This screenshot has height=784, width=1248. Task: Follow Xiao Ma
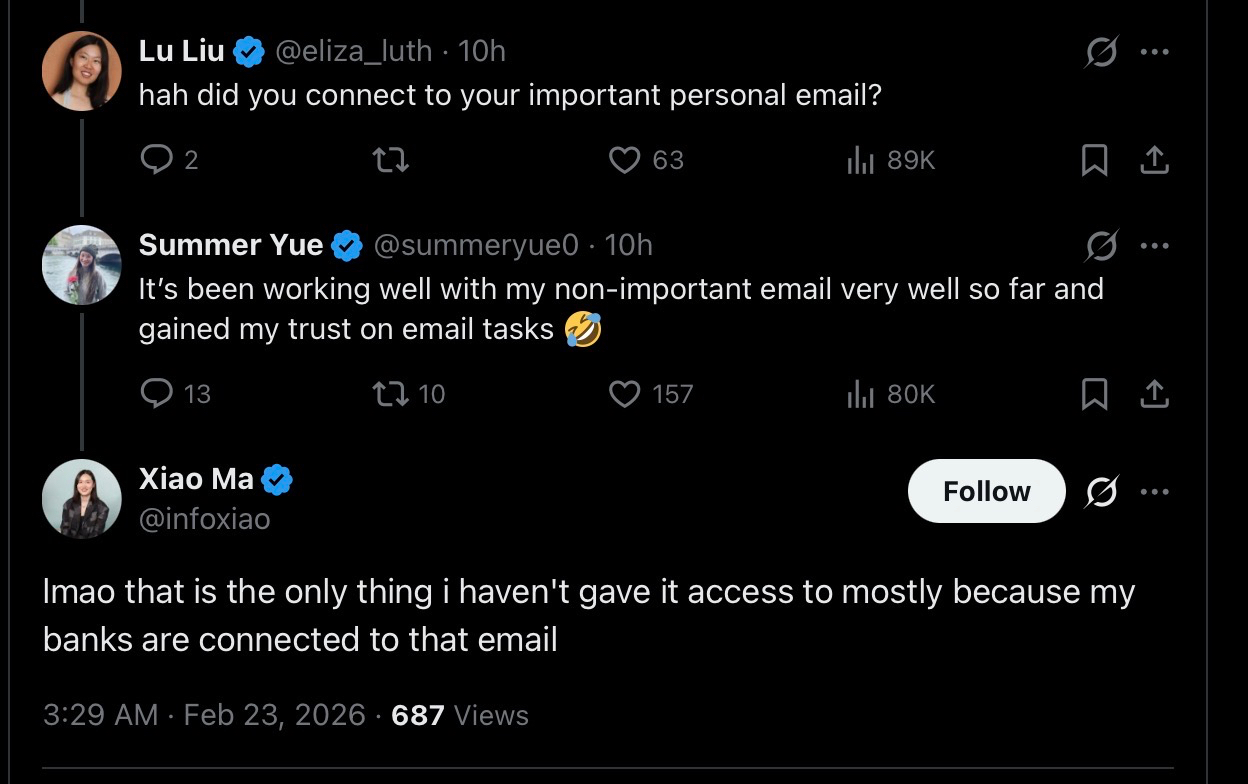[x=986, y=491]
